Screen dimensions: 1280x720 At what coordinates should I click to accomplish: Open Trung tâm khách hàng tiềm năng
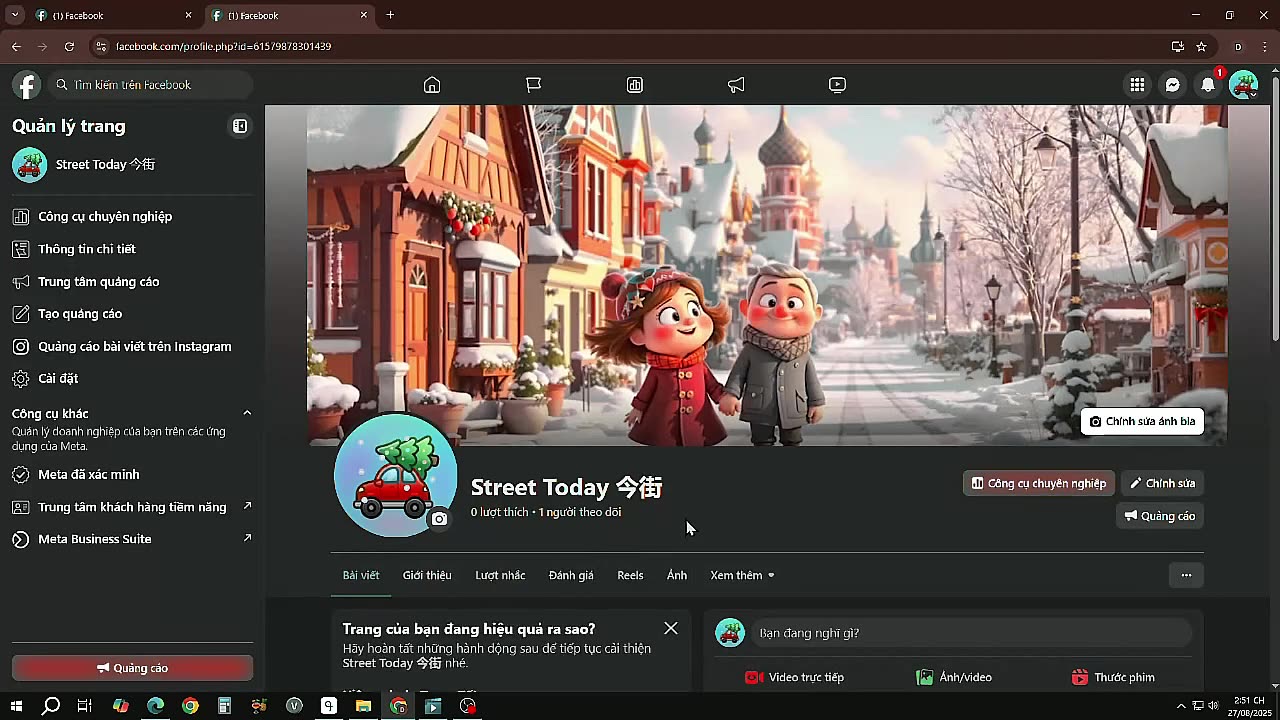pos(132,507)
